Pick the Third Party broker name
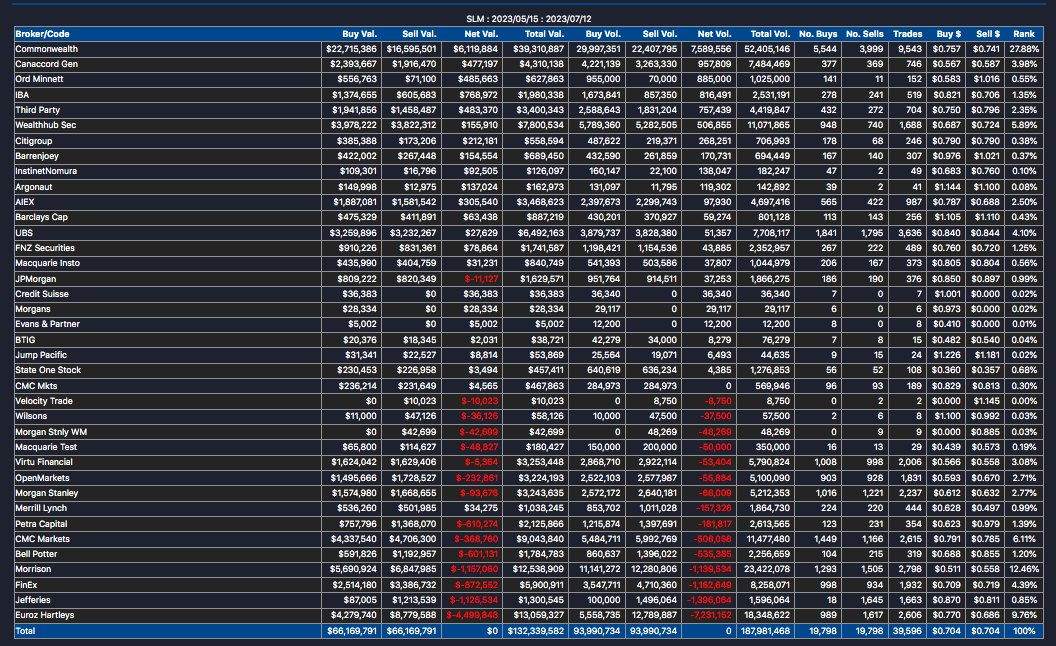1056x646 pixels. pos(38,110)
